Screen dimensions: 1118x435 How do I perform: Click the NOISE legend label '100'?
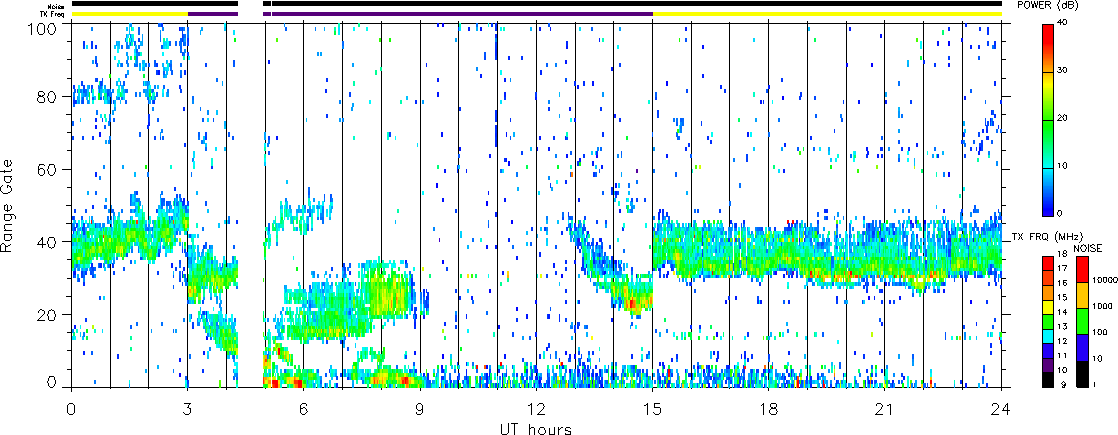[x=1099, y=332]
